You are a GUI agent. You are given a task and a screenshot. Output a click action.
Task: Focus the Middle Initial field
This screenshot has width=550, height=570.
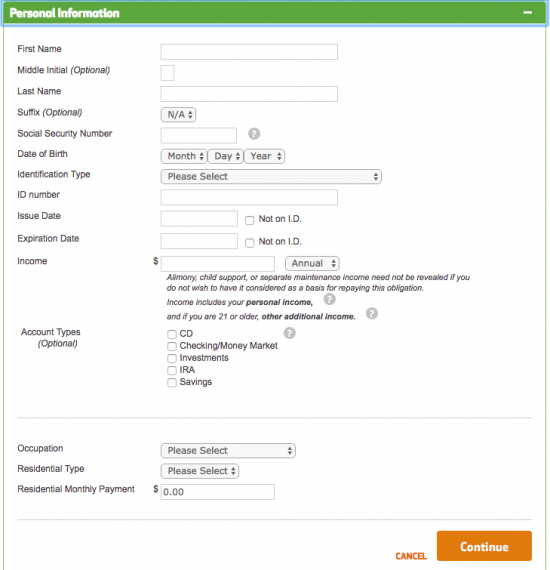168,73
